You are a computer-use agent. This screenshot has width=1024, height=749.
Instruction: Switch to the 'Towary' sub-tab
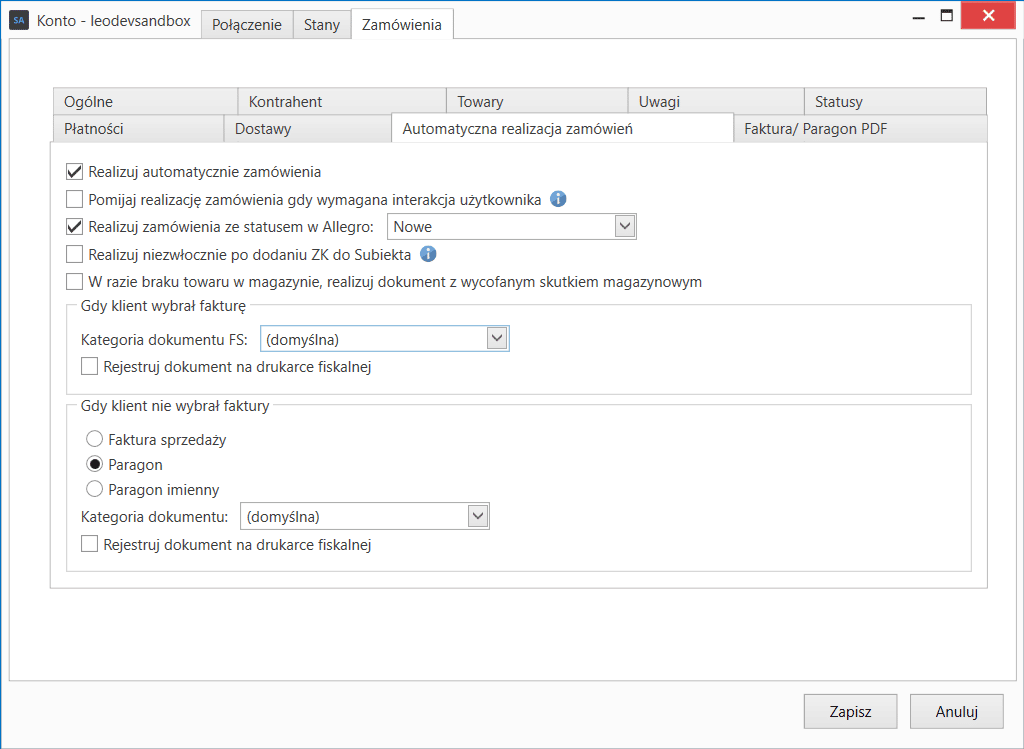point(537,101)
